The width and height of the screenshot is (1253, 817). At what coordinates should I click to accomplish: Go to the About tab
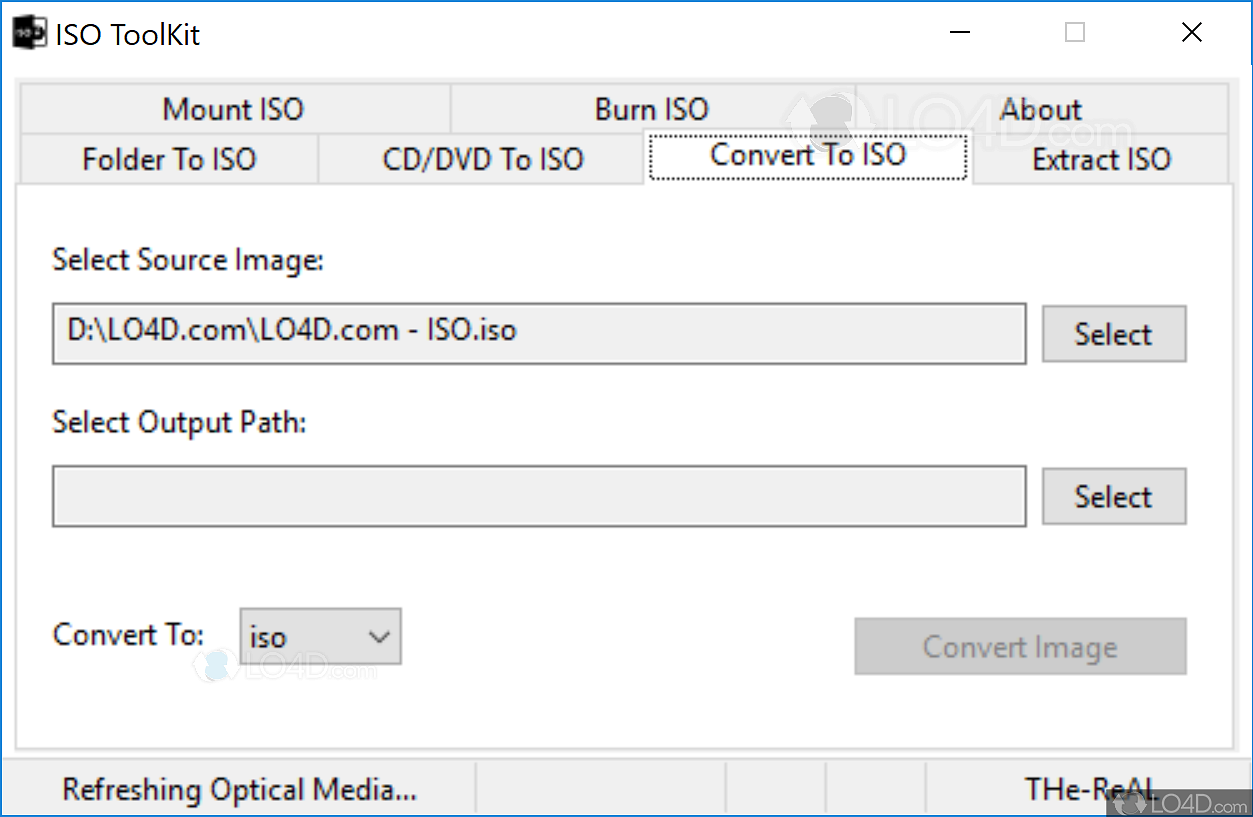point(1041,109)
